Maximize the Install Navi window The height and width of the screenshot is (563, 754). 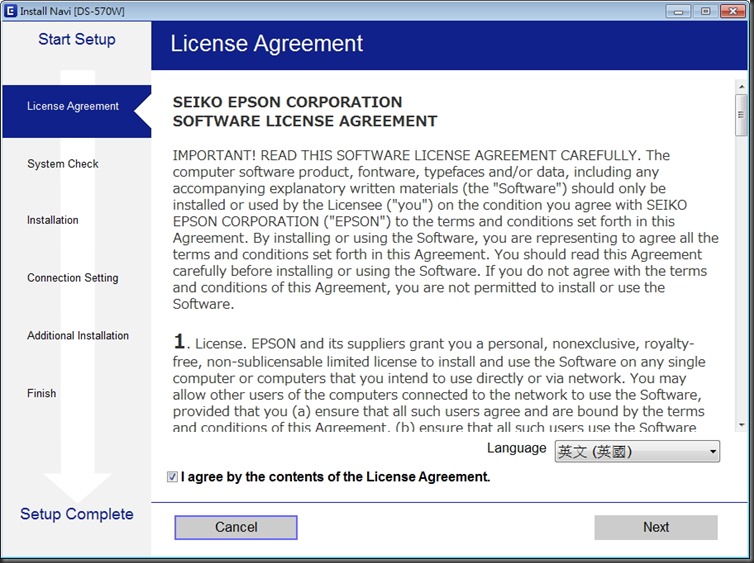tap(705, 11)
